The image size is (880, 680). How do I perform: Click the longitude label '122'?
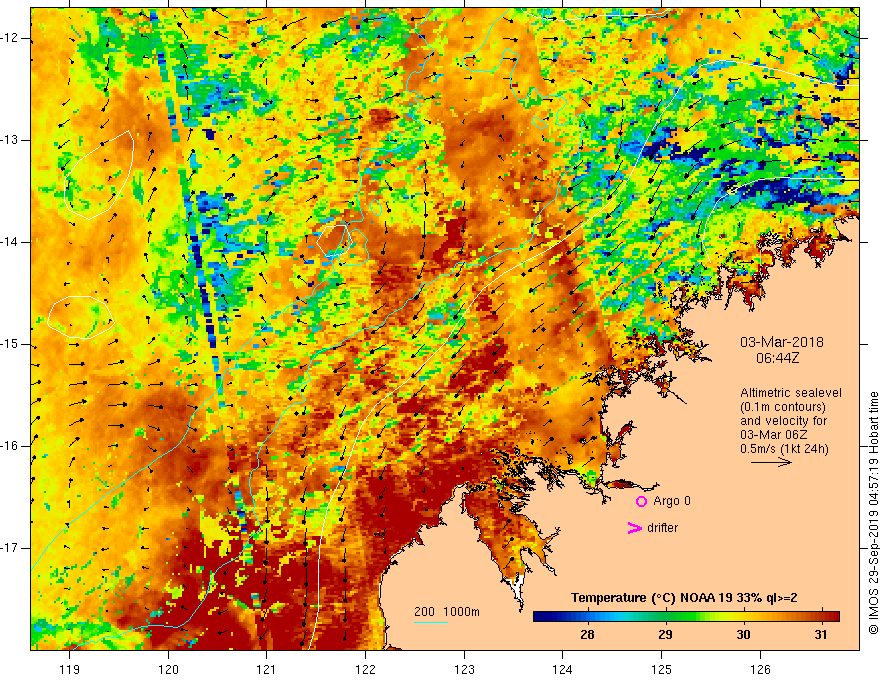(x=365, y=669)
